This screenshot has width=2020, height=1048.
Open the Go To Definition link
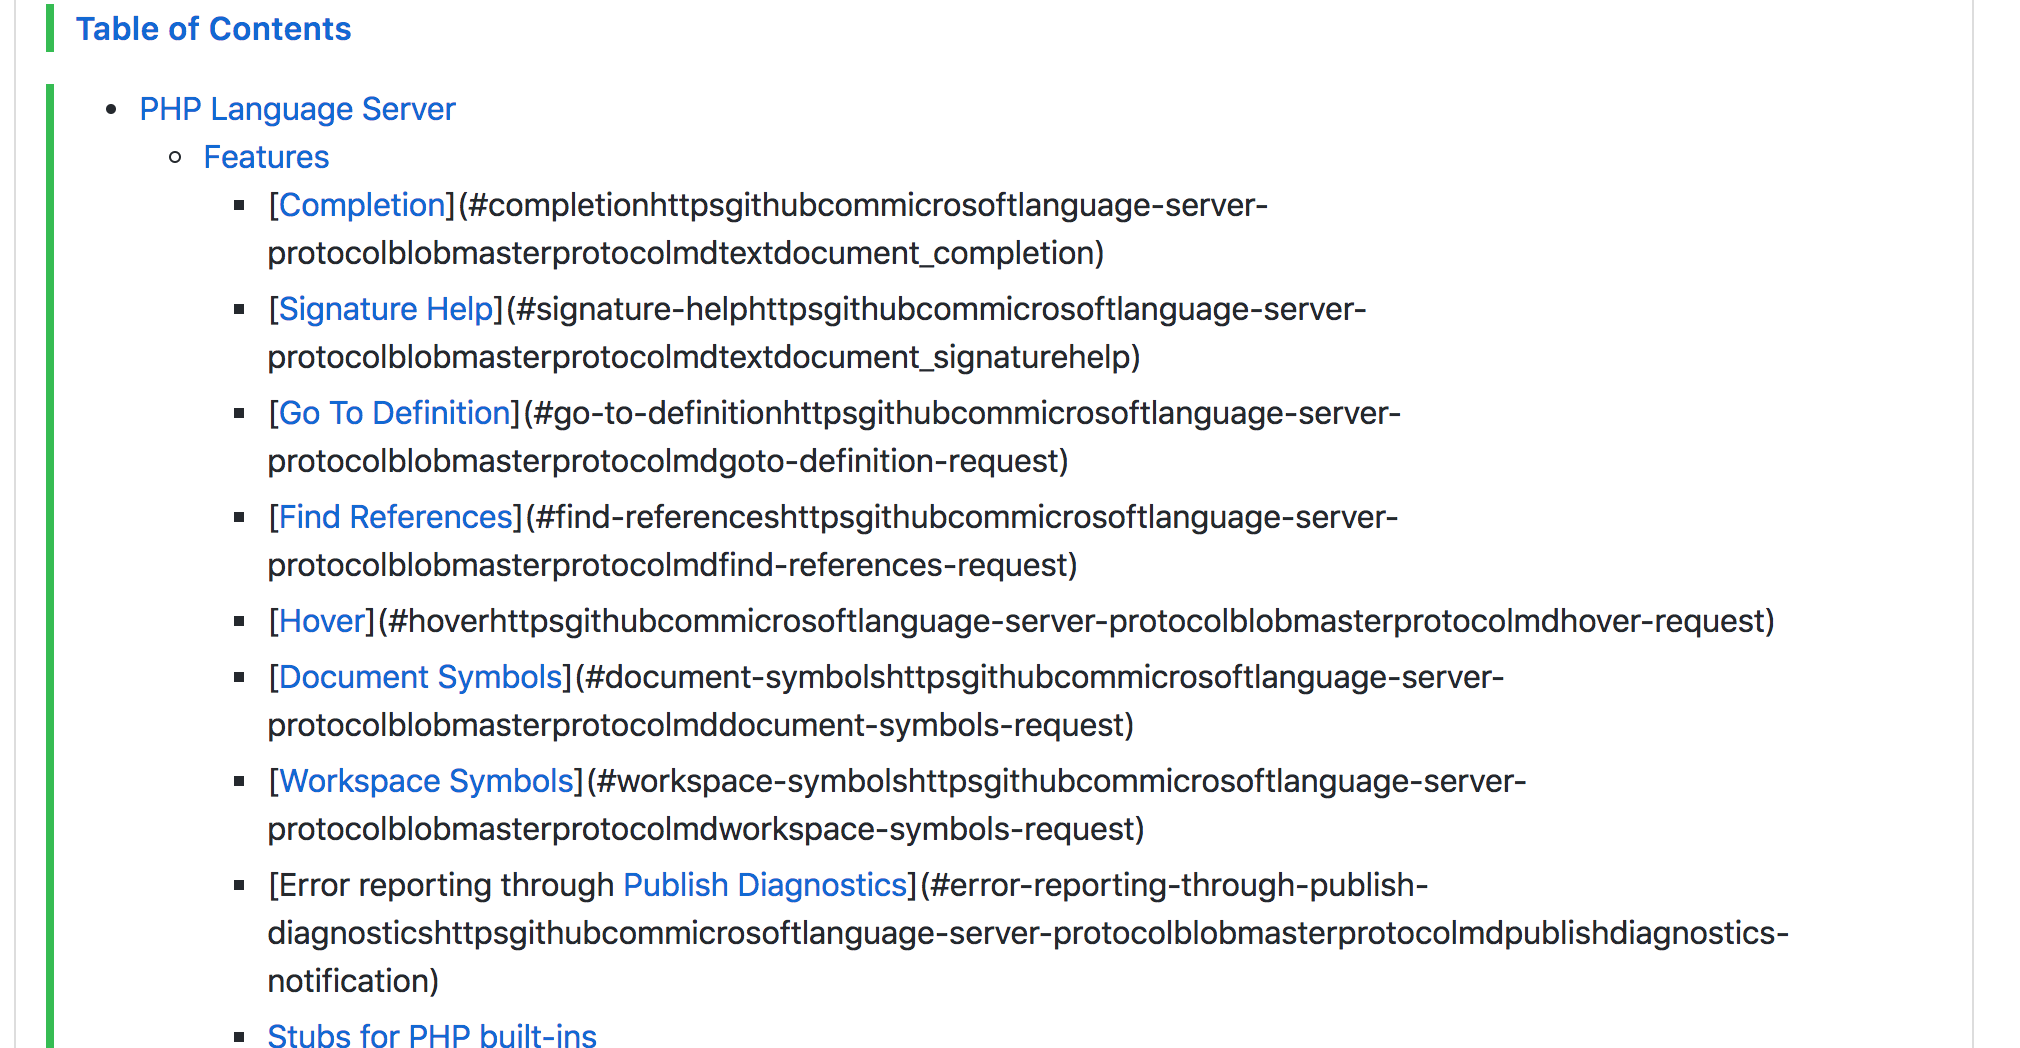click(x=395, y=413)
